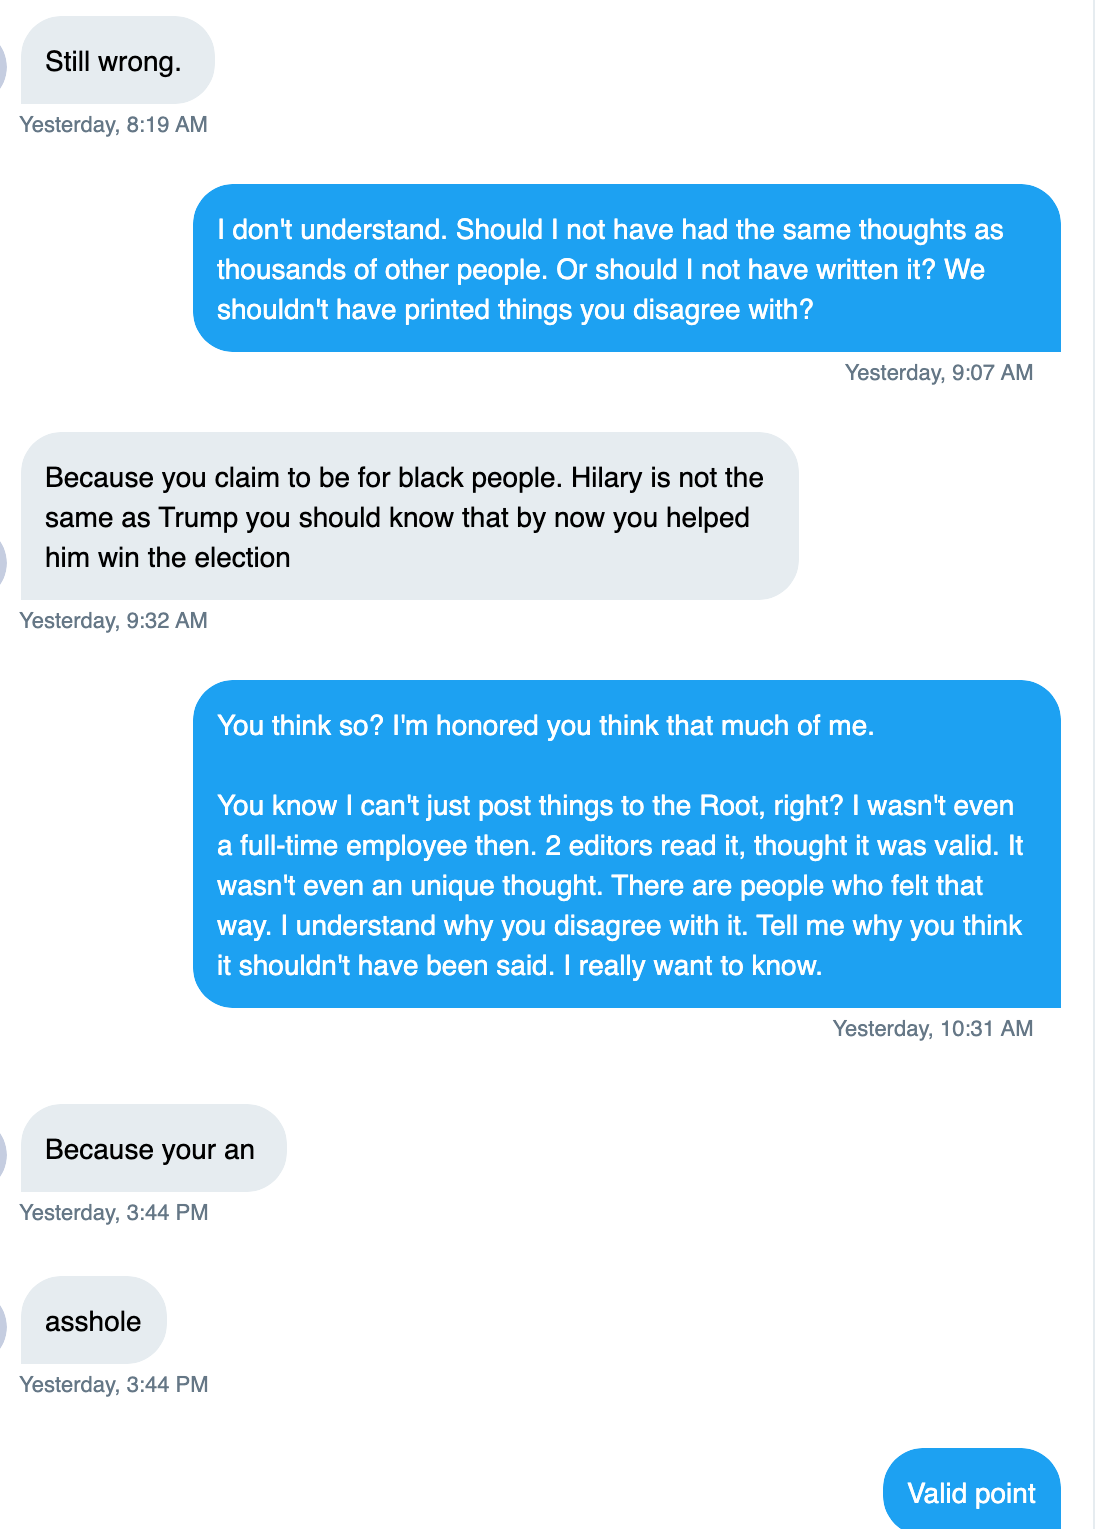Screen dimensions: 1095x1529
Task: Select the blue "I don't understand" message
Action: 626,269
